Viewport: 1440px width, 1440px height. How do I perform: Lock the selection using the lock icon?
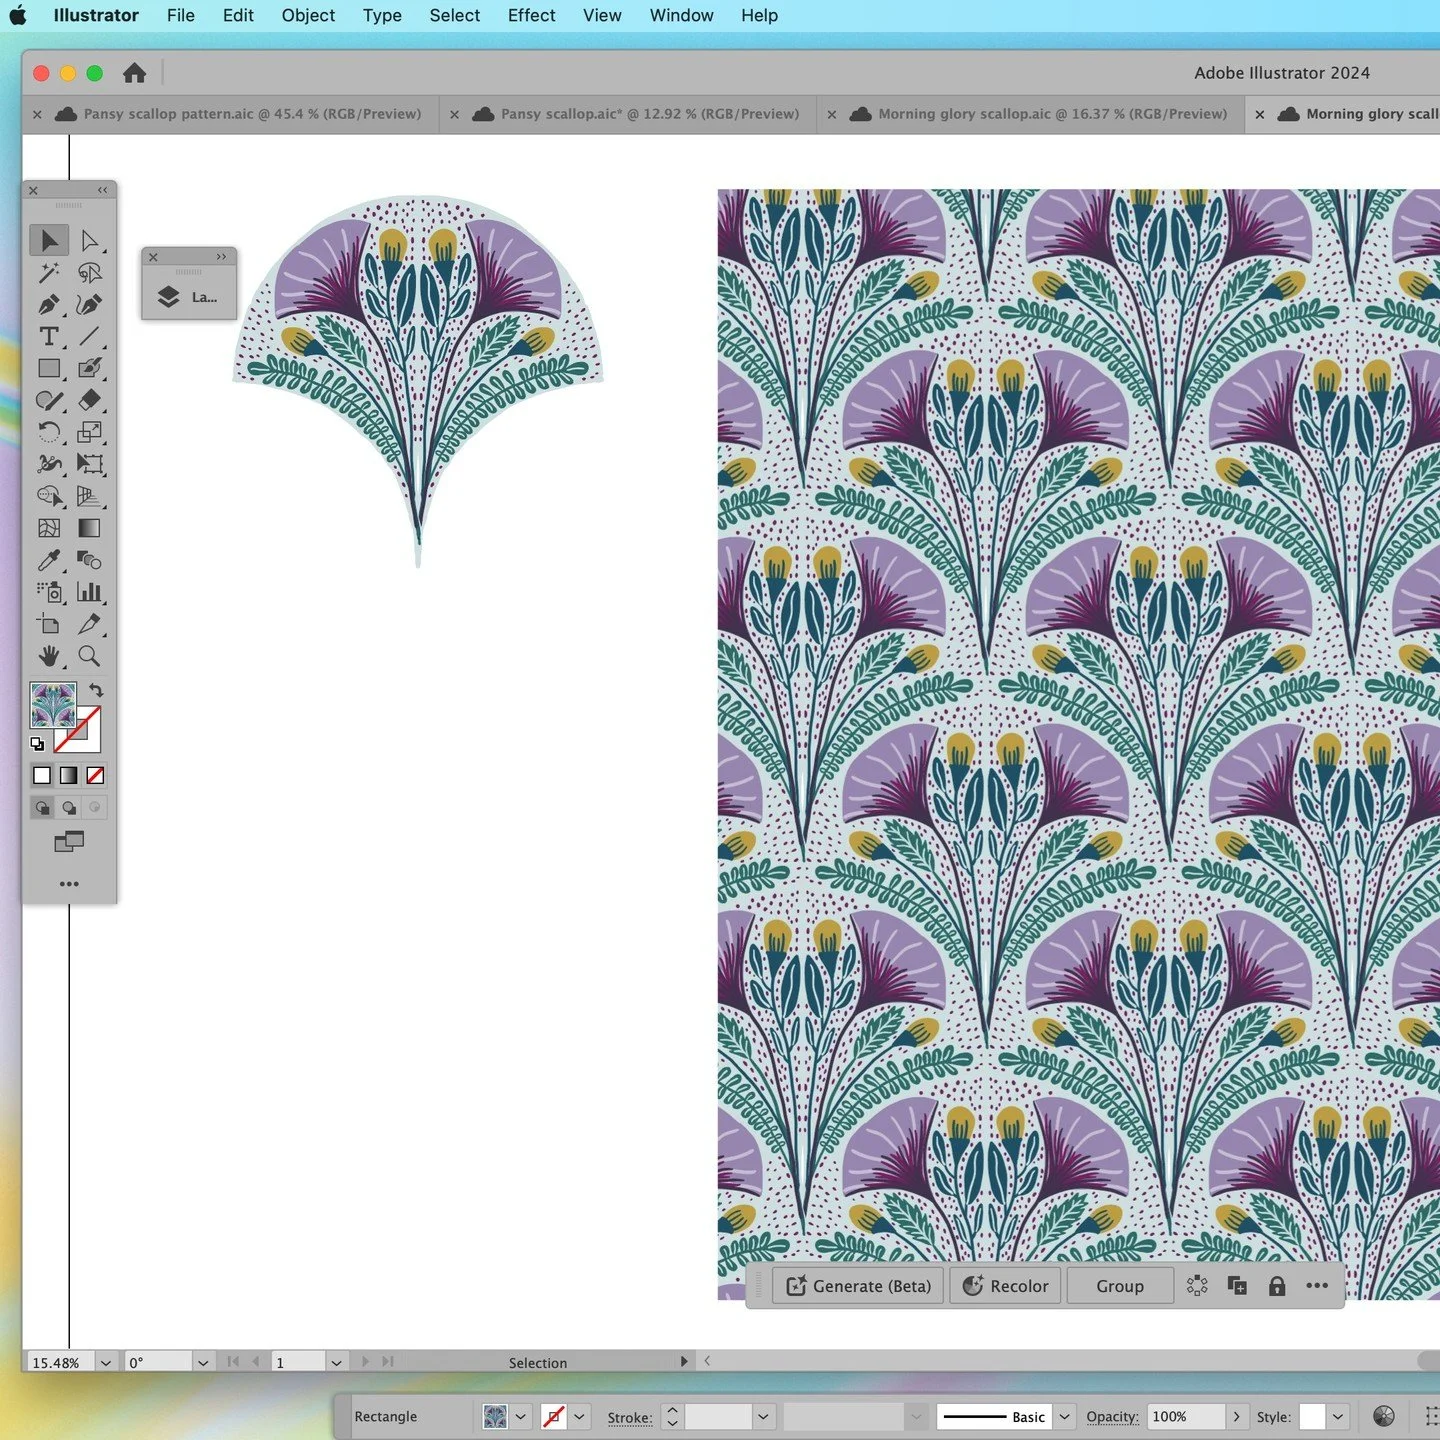tap(1277, 1286)
